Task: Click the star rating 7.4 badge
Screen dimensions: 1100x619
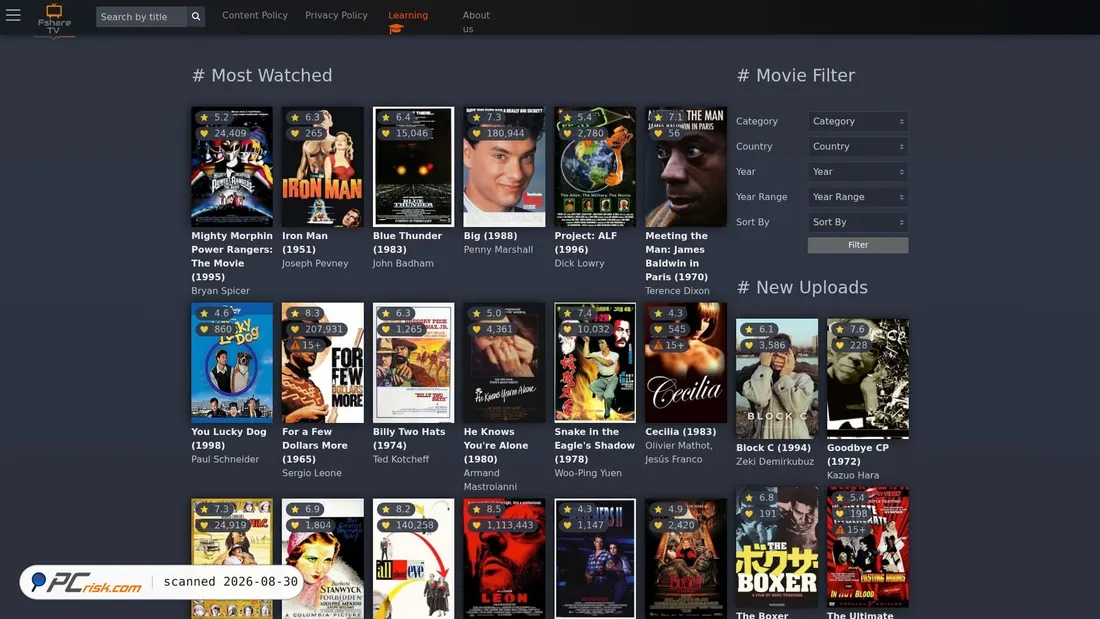Action: tap(578, 313)
